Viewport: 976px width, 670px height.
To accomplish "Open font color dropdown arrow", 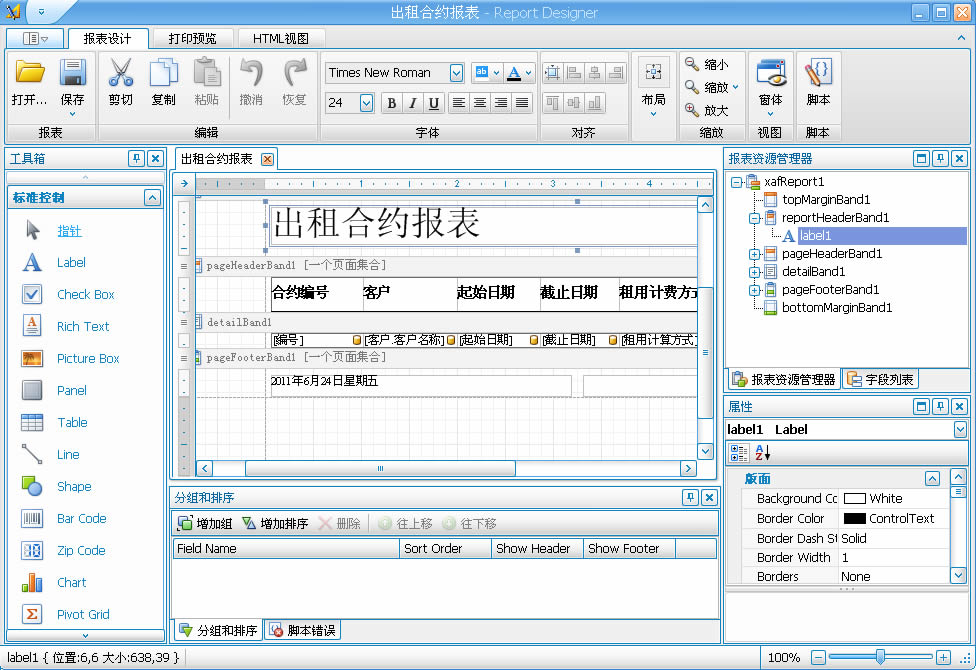I will (x=528, y=73).
